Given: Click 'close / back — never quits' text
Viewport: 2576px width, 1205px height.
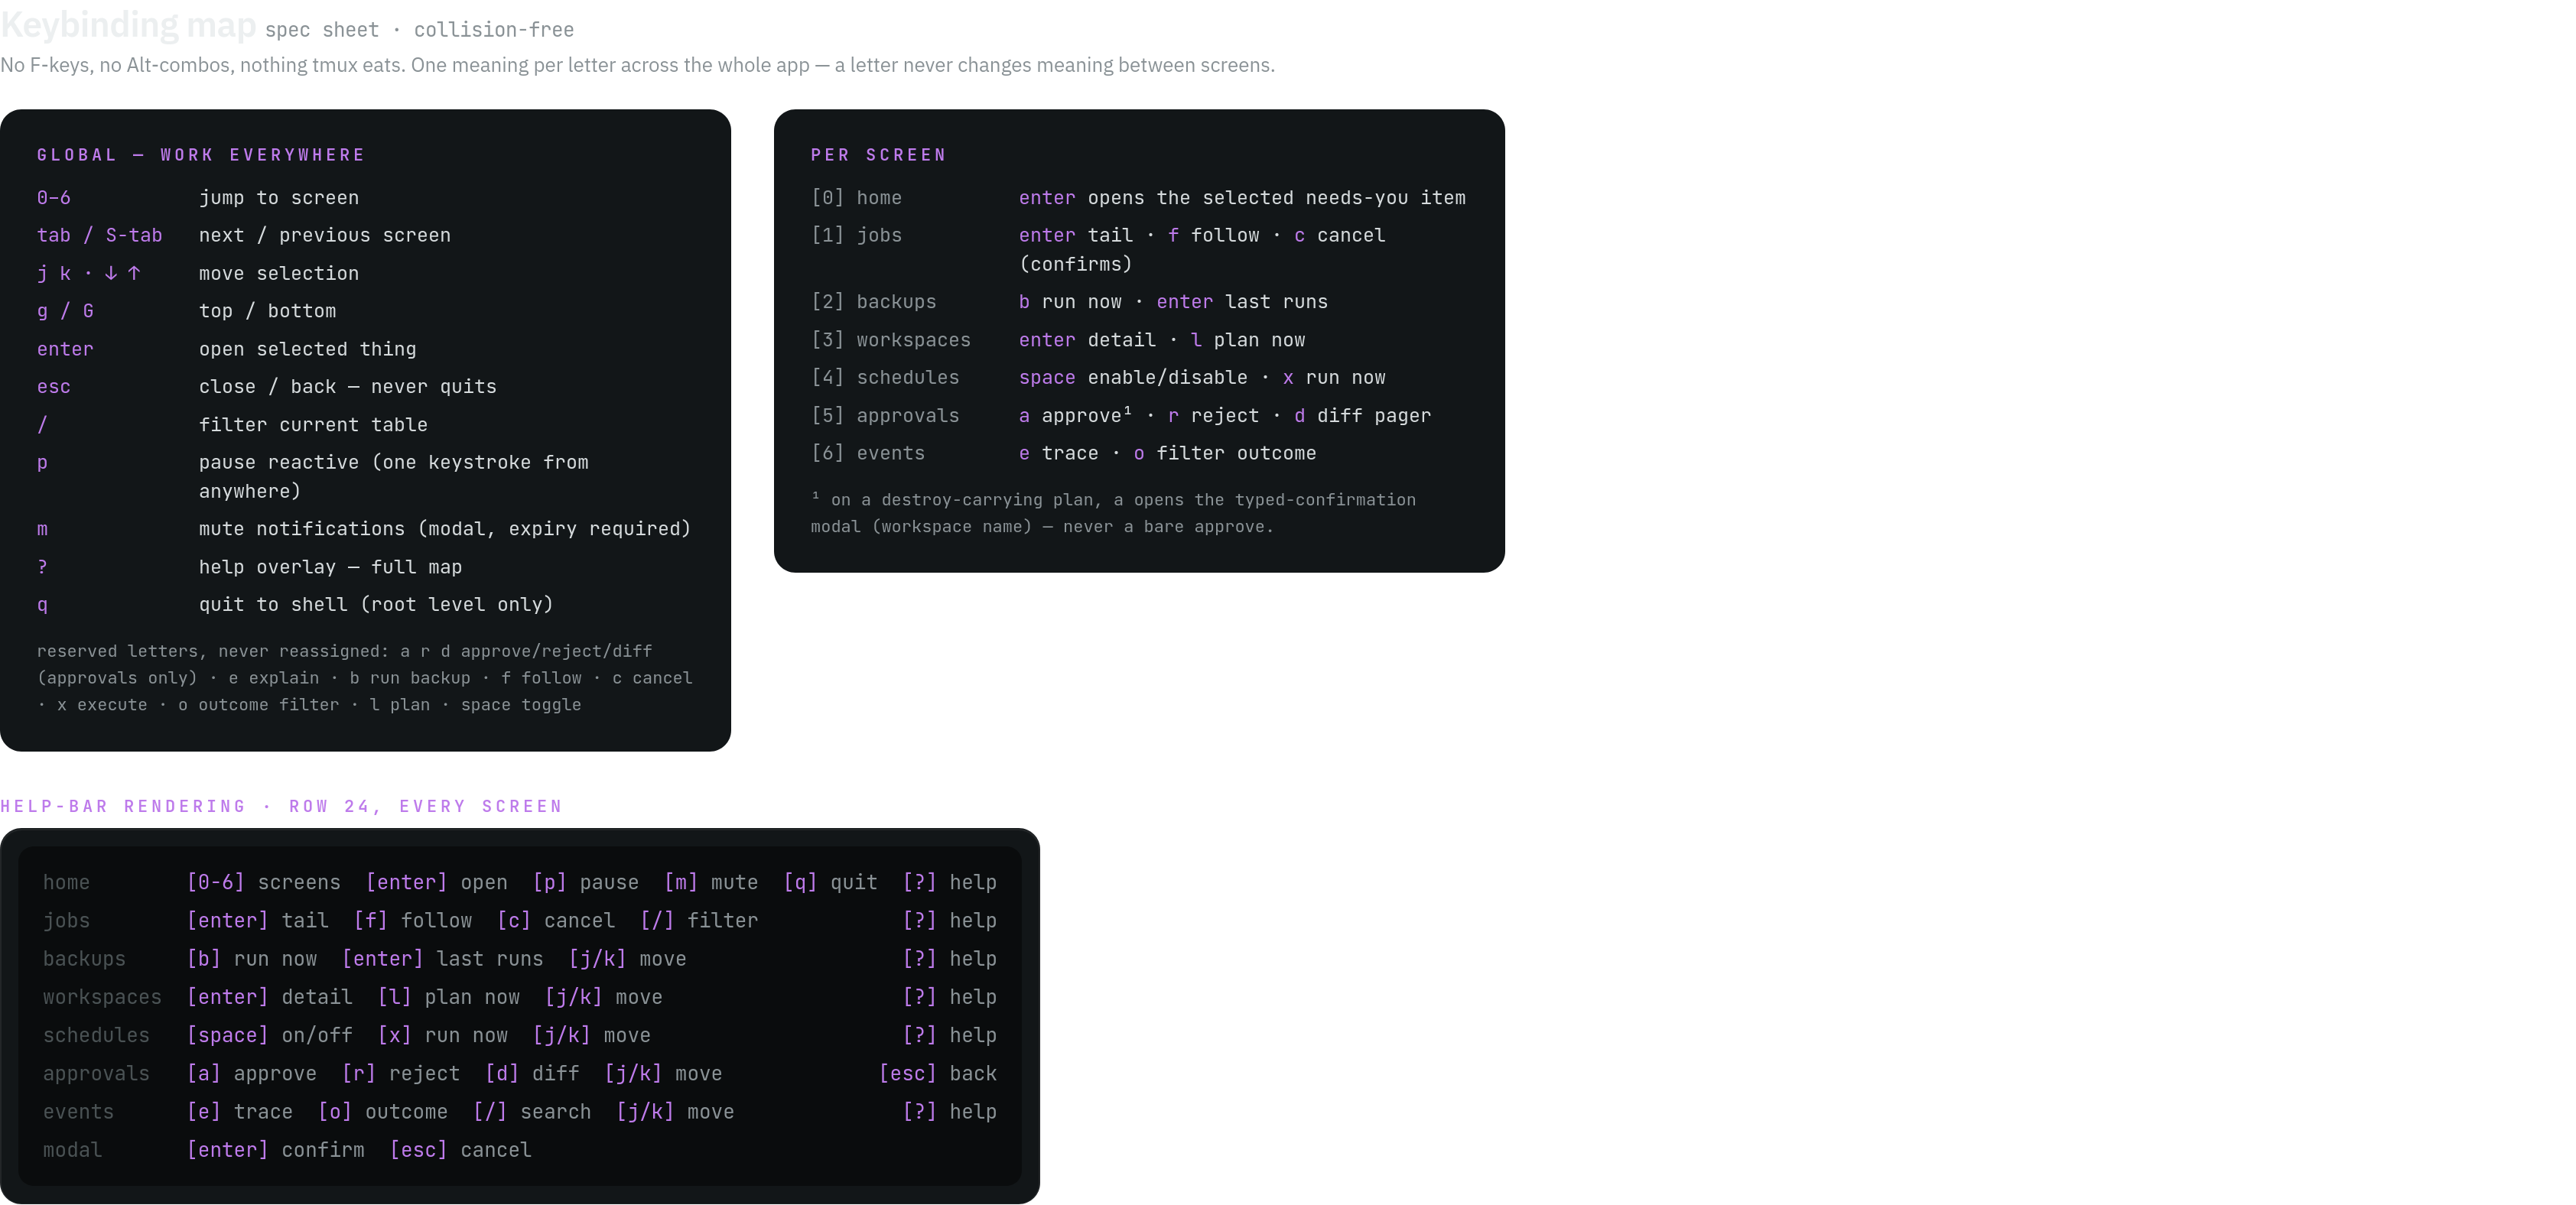Looking at the screenshot, I should coord(348,386).
